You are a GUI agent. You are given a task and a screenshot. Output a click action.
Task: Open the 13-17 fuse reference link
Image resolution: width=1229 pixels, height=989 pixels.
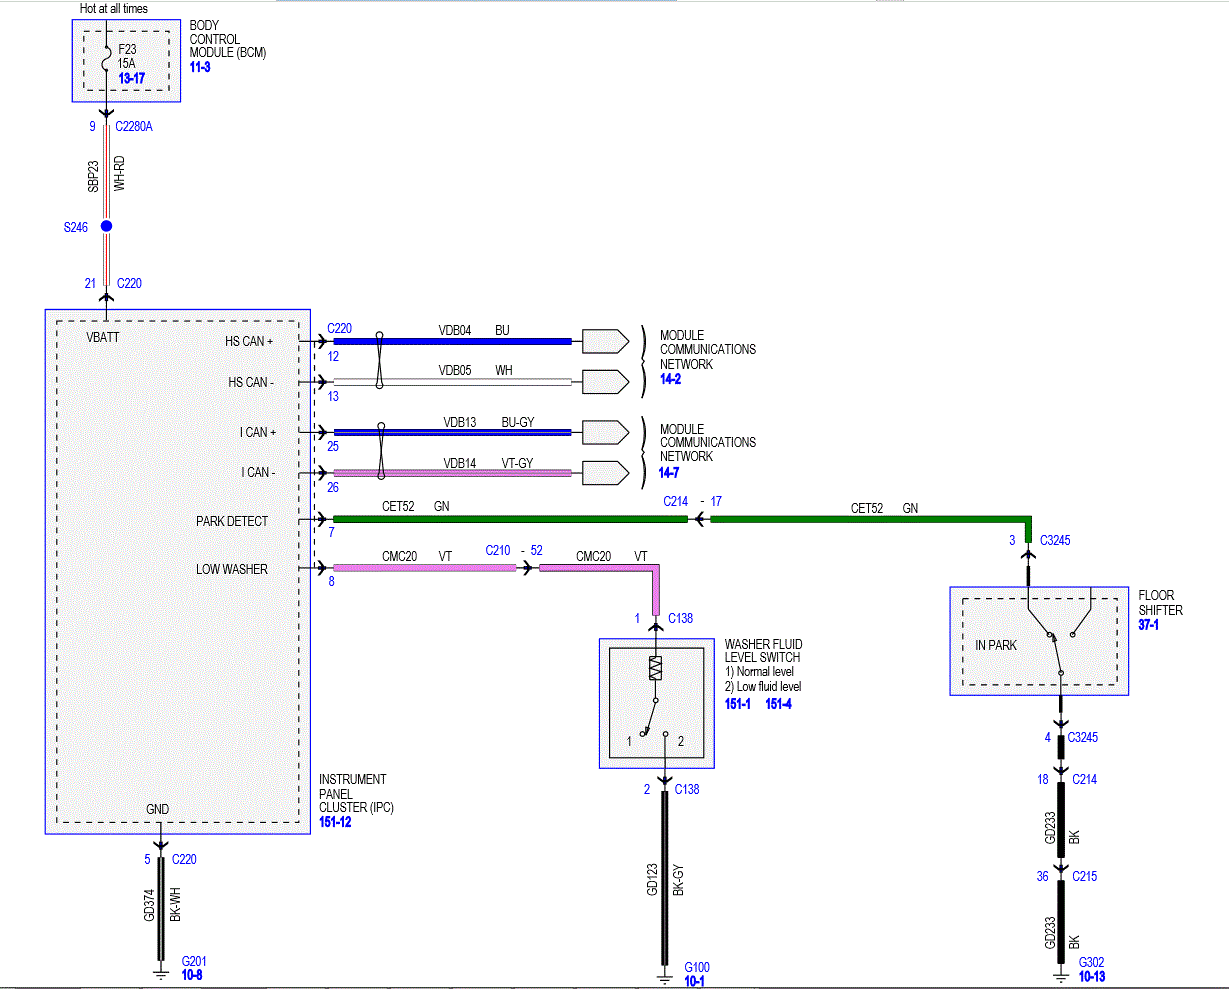[131, 77]
